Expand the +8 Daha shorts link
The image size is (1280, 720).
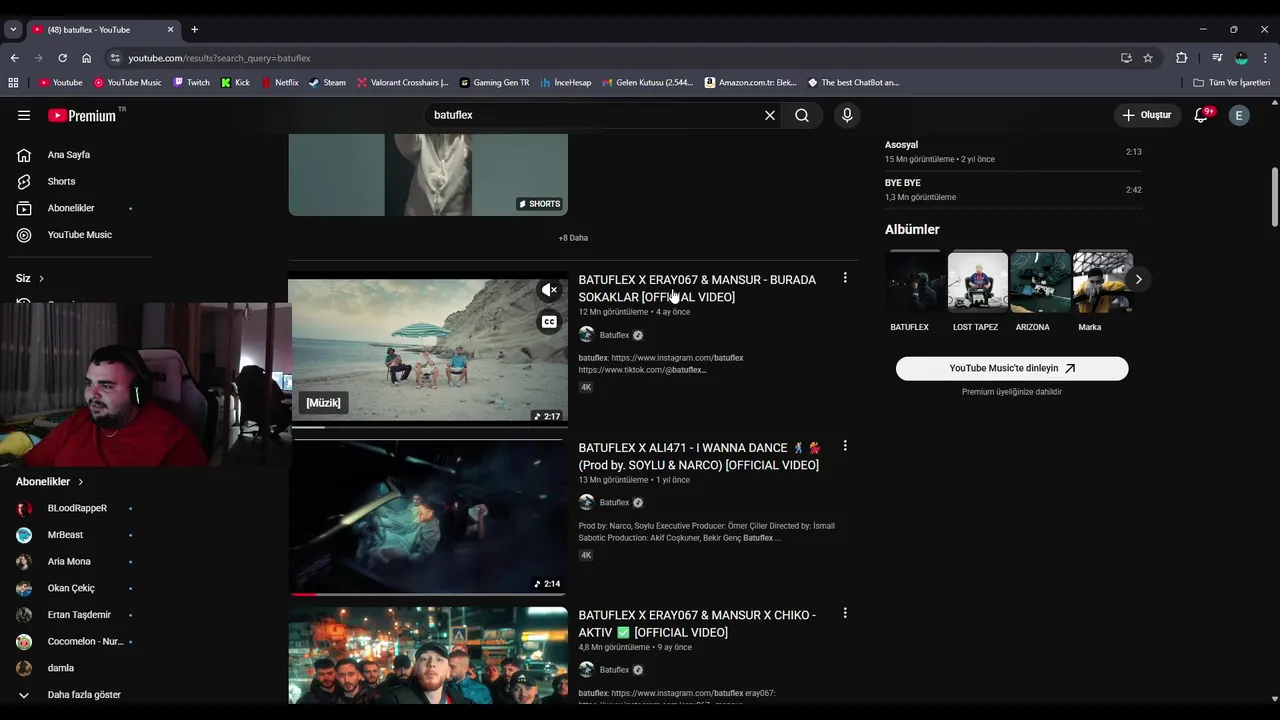point(573,238)
